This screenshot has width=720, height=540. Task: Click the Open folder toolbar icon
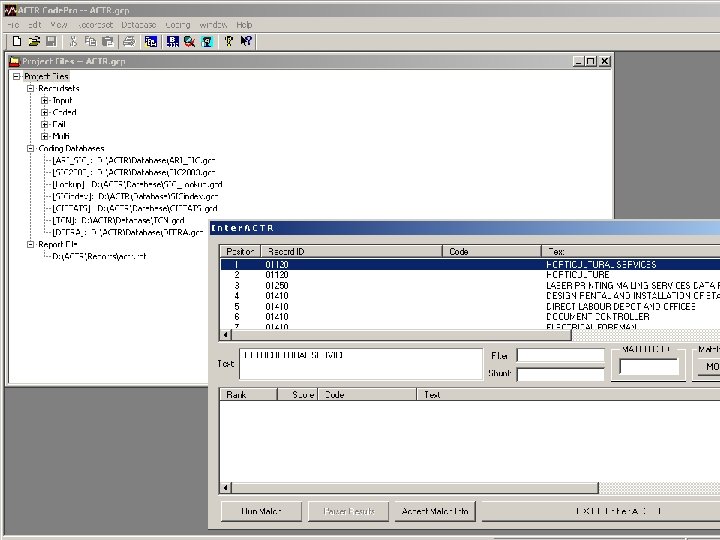[34, 41]
